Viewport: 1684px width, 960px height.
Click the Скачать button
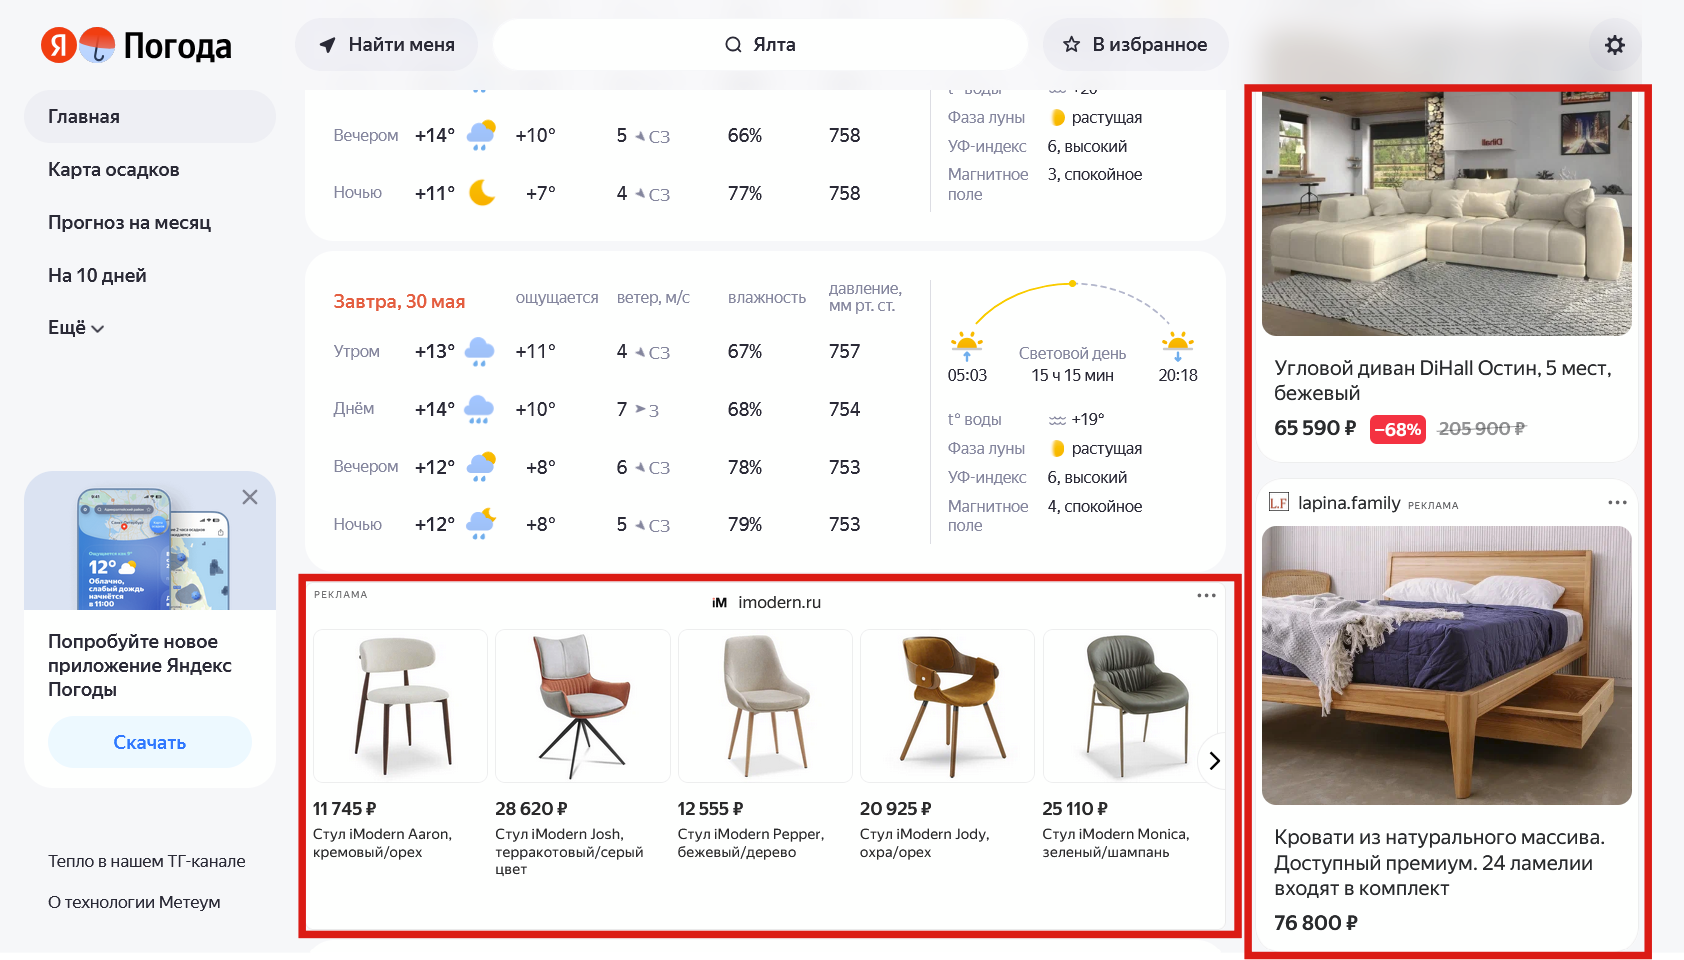coord(150,742)
